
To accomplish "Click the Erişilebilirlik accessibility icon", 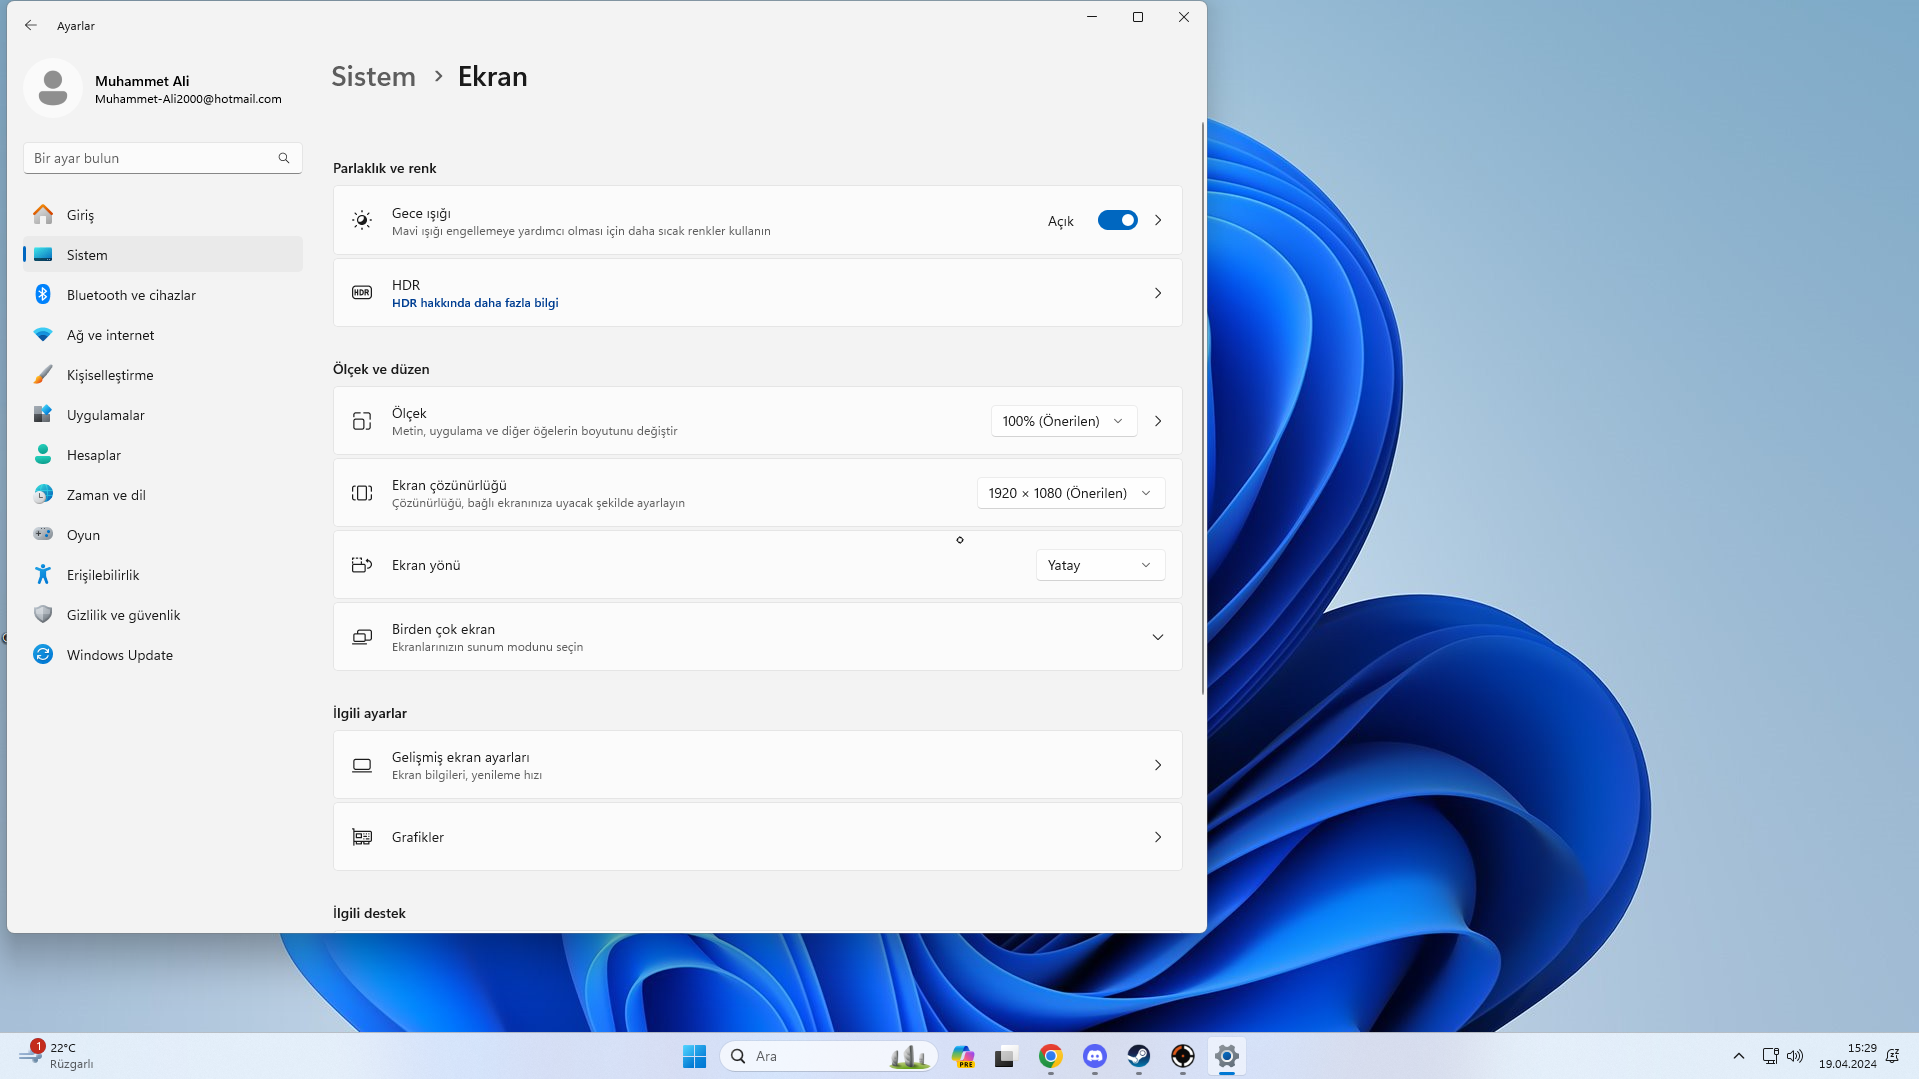I will click(x=43, y=574).
